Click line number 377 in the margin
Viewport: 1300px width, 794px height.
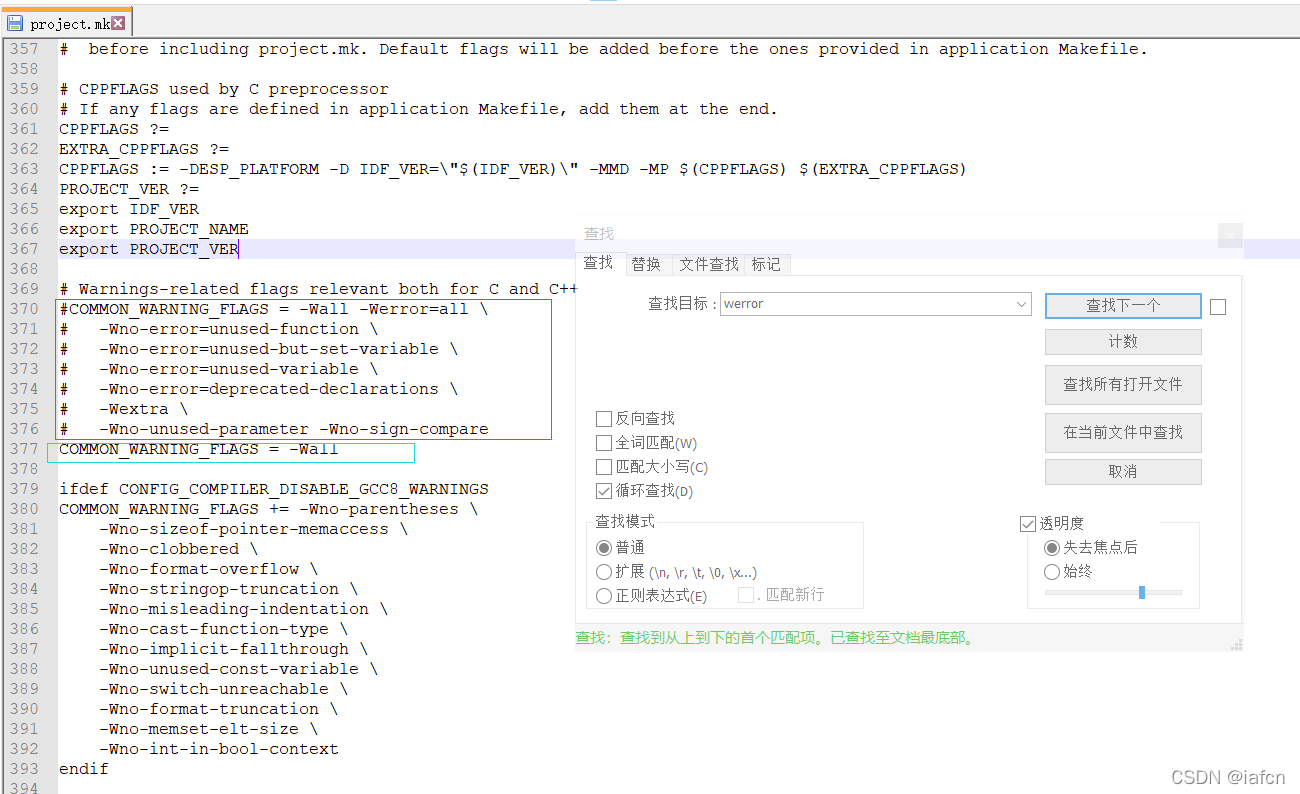click(x=24, y=449)
